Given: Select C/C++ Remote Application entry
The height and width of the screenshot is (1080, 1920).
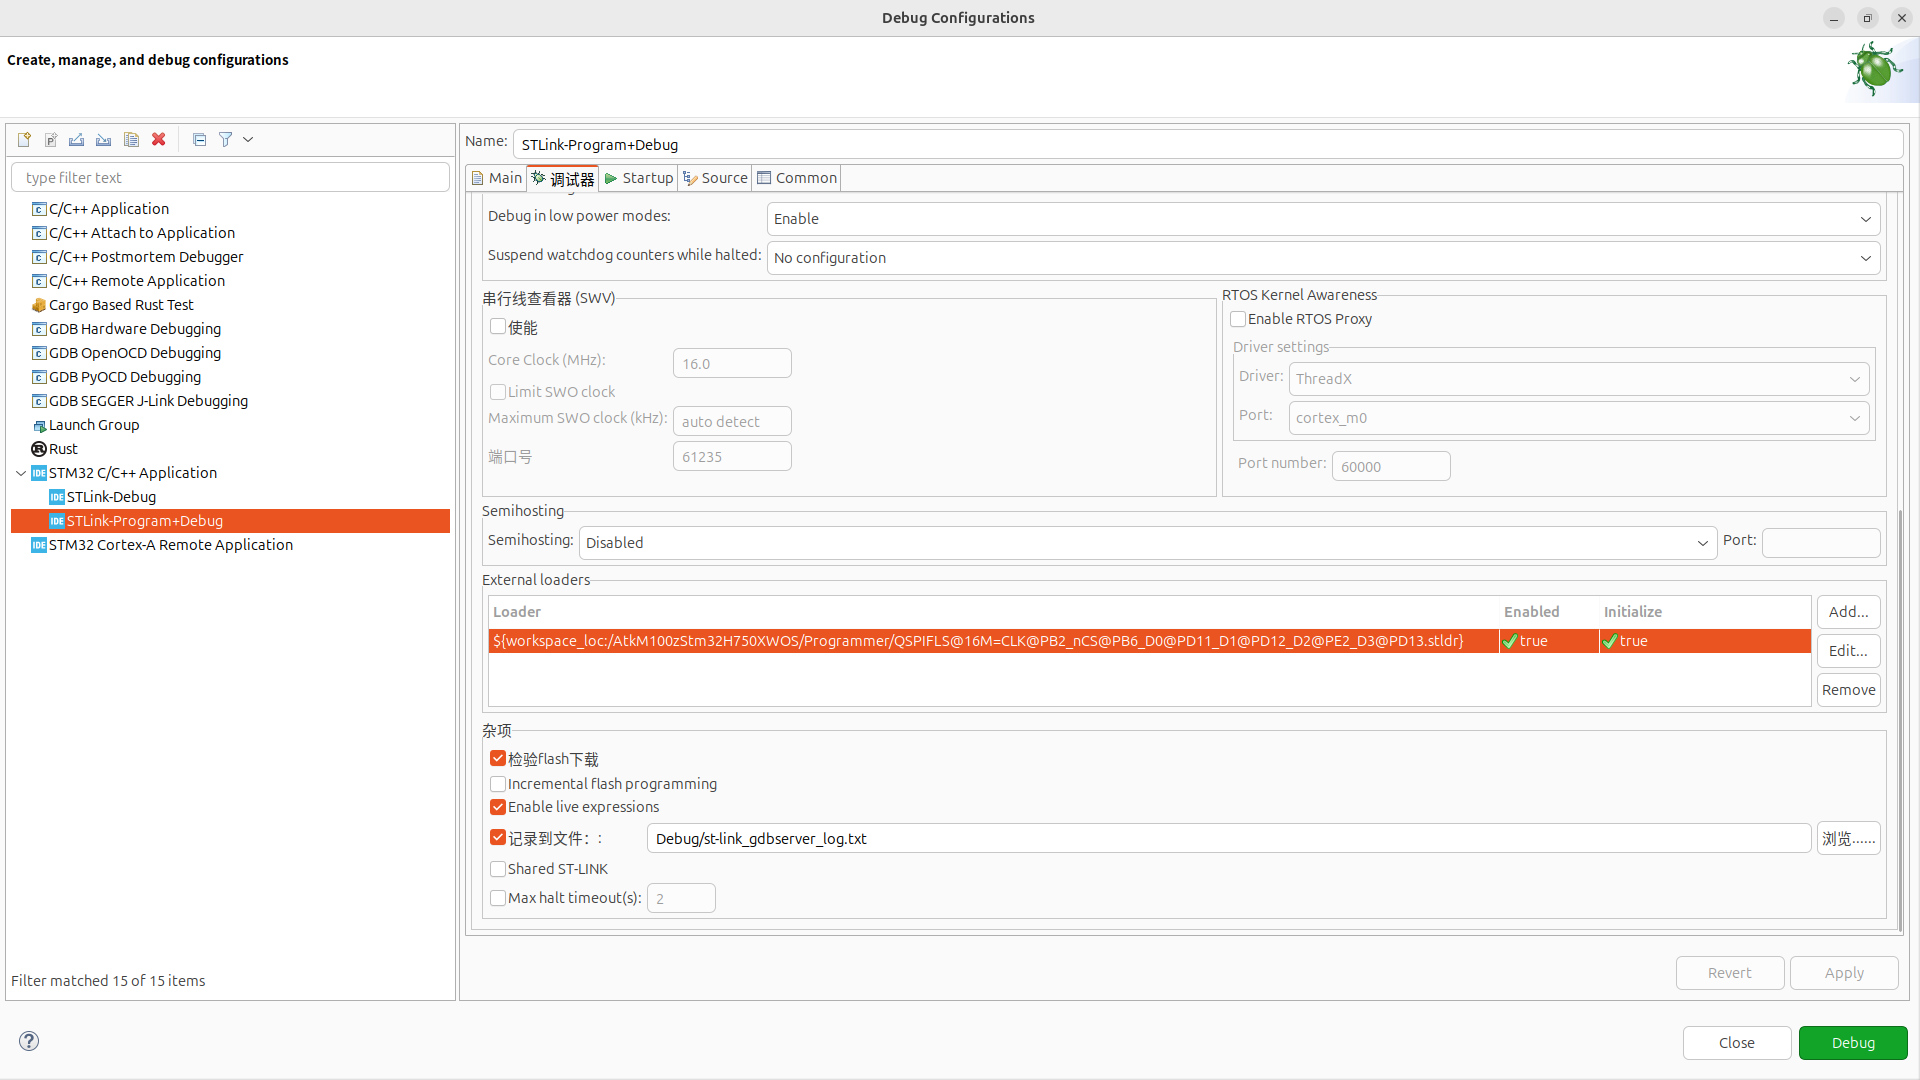Looking at the screenshot, I should [x=137, y=281].
